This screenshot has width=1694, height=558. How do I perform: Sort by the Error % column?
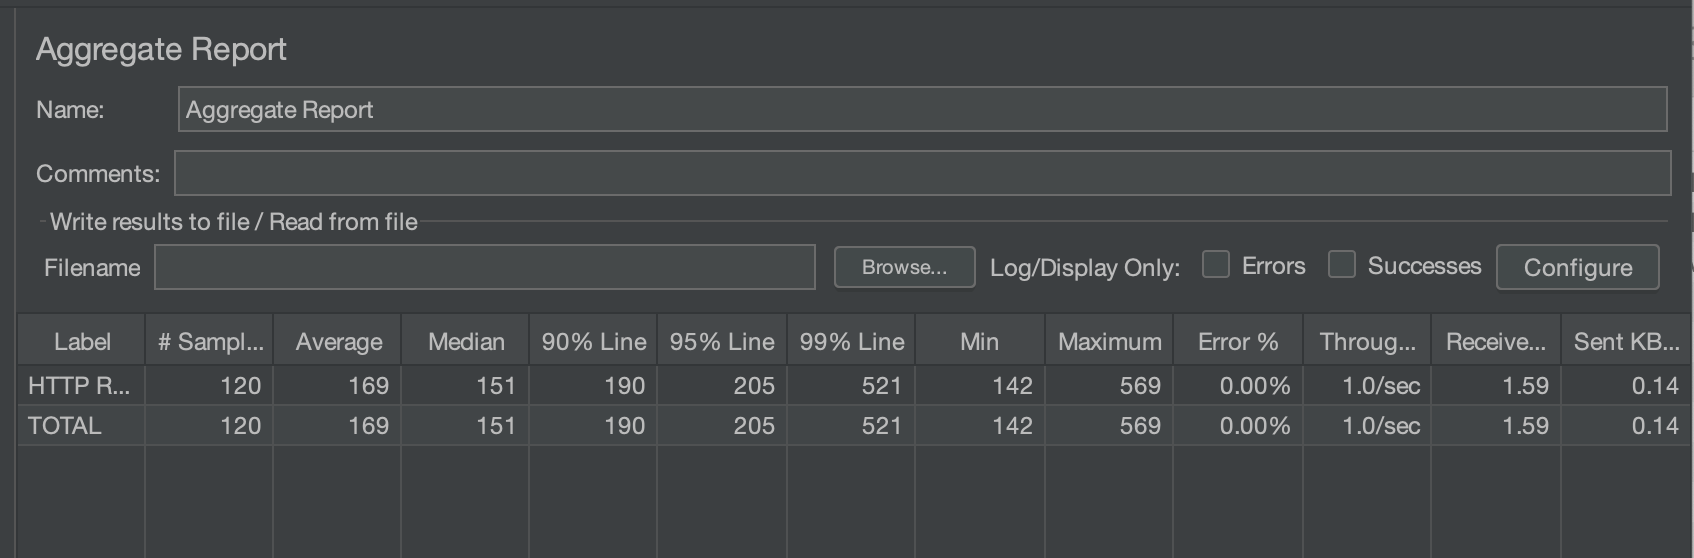point(1238,342)
